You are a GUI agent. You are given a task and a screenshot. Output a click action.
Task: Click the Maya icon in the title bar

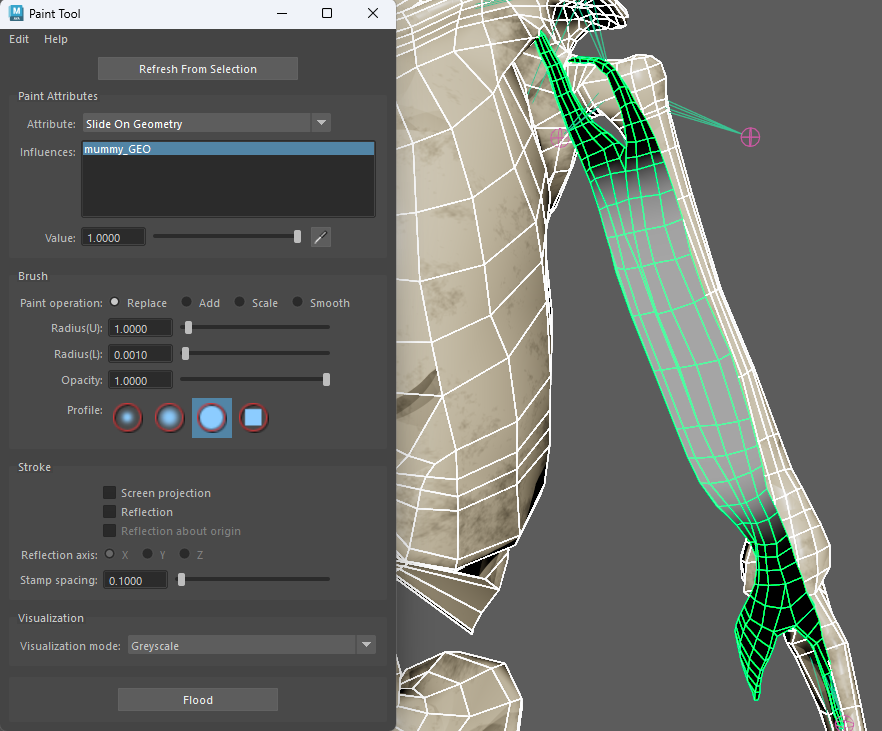(x=13, y=13)
